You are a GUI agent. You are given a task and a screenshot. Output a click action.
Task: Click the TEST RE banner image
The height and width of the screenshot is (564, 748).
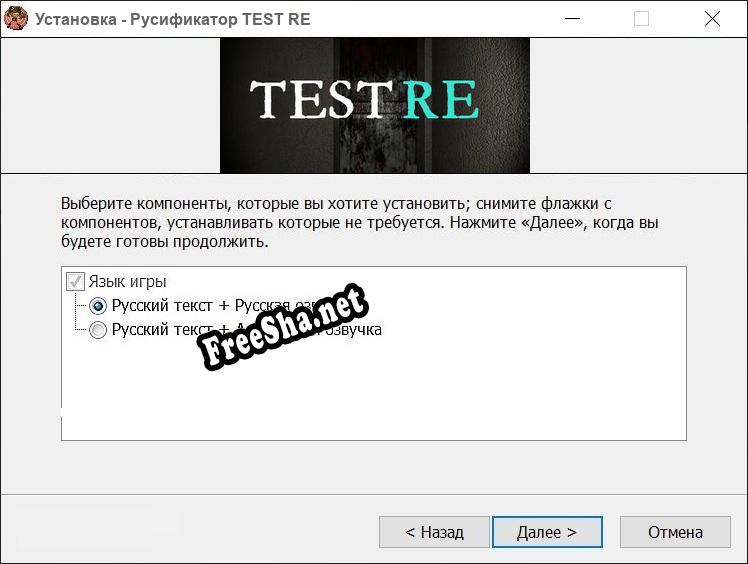click(374, 105)
